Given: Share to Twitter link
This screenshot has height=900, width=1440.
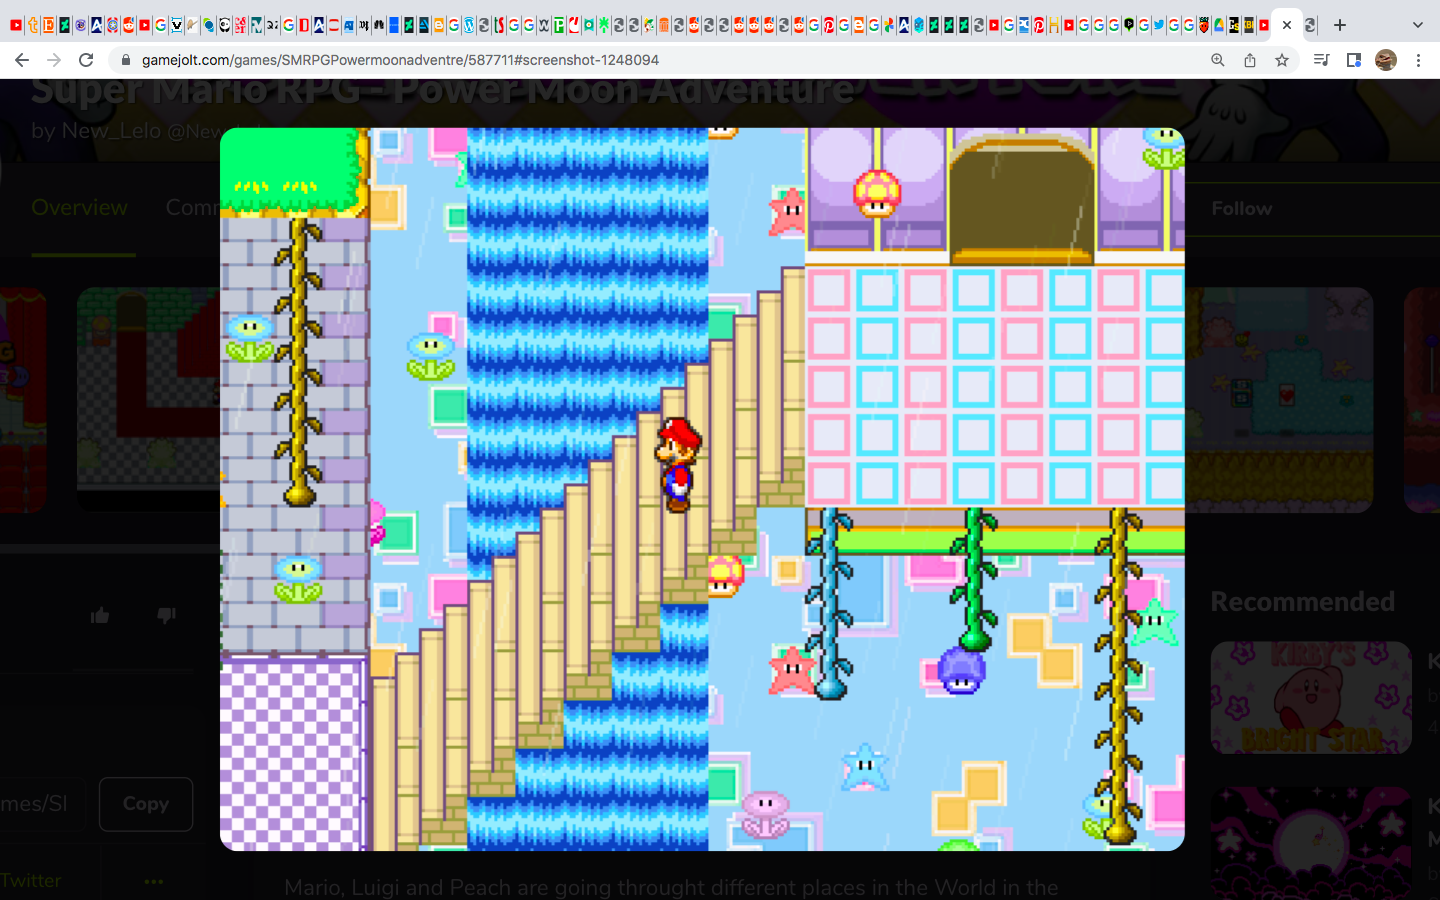Looking at the screenshot, I should pos(30,881).
